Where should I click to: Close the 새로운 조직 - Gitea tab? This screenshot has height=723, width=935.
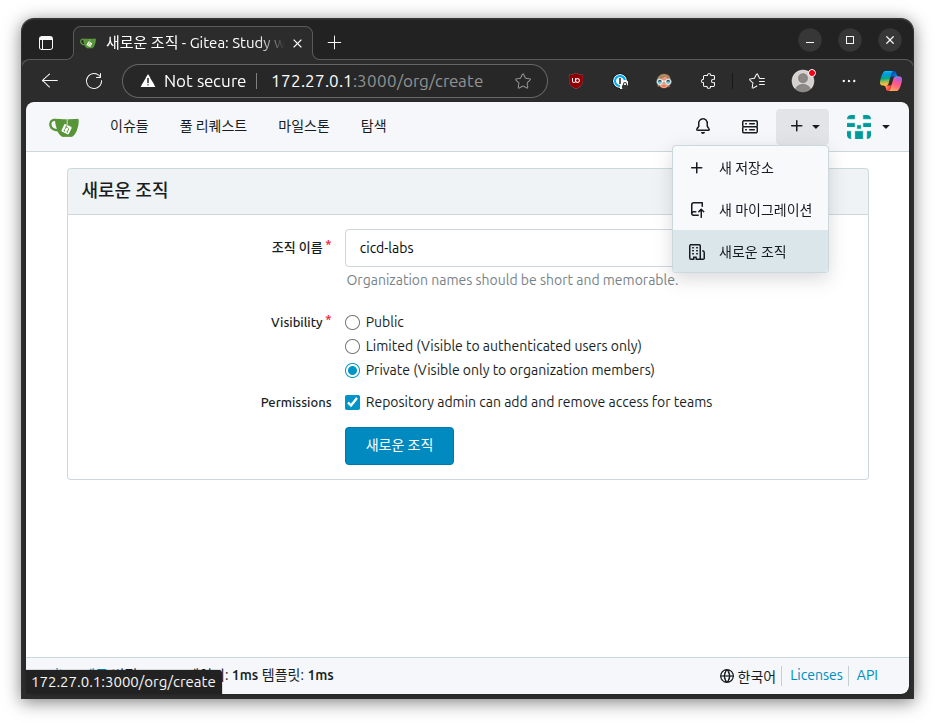pos(297,44)
